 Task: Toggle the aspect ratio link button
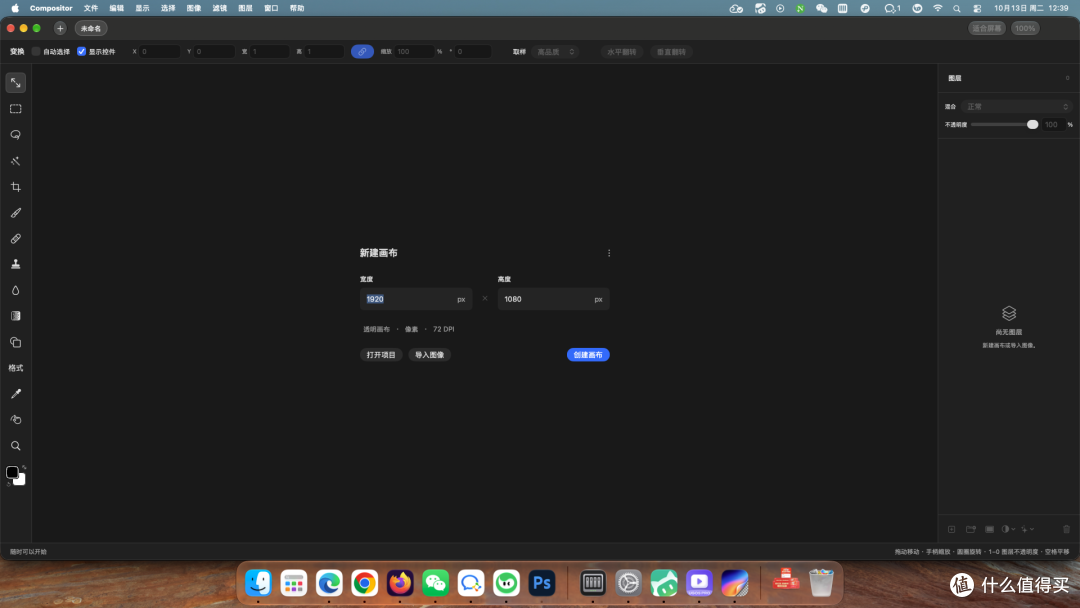[x=362, y=52]
